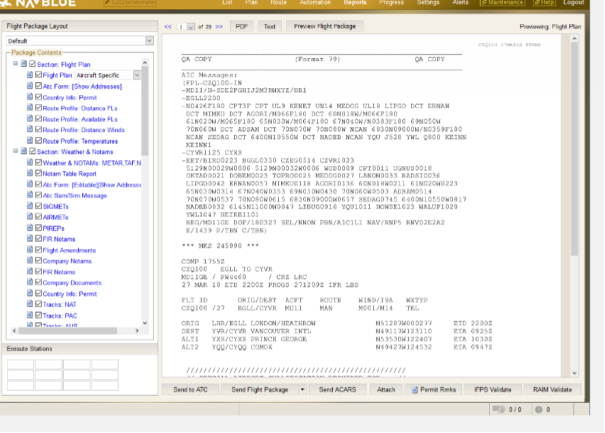Screen dimensions: 605x433
Task: Toggle the Route Profile: Distance FLs checkbox
Action: tap(38, 108)
